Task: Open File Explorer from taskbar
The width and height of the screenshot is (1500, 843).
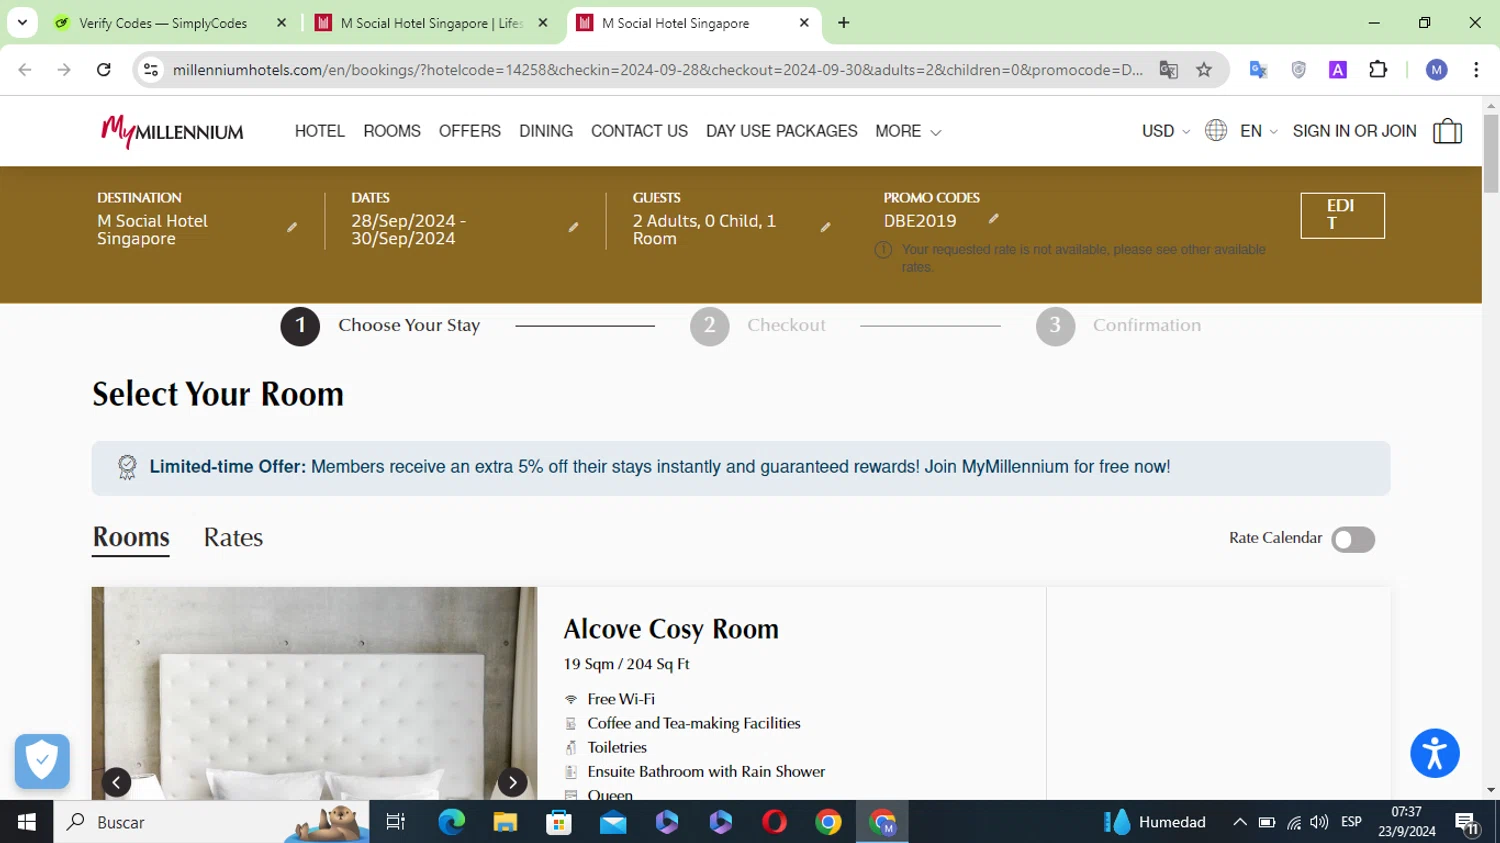Action: (505, 822)
